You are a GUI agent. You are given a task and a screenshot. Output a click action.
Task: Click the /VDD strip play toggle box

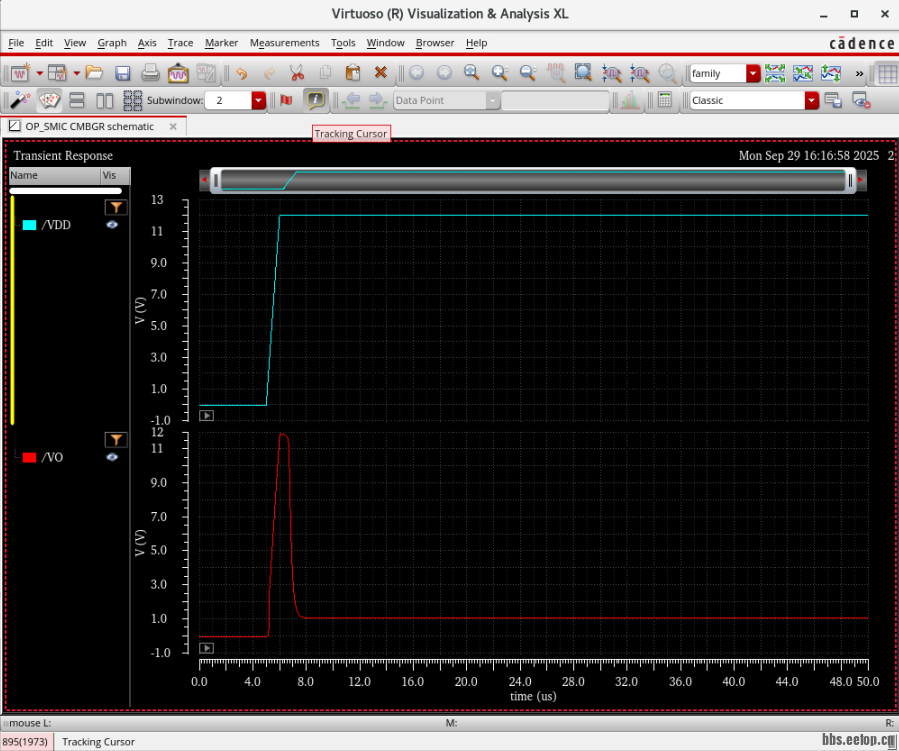coord(206,416)
